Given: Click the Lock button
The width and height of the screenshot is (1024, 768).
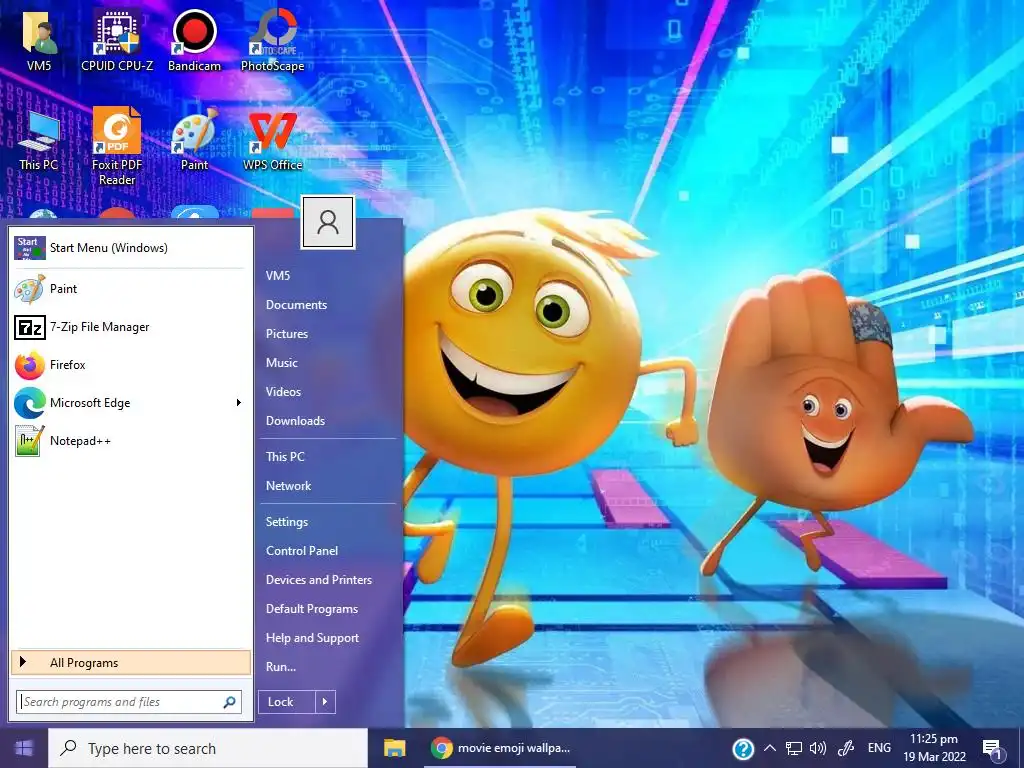Looking at the screenshot, I should click(x=287, y=702).
